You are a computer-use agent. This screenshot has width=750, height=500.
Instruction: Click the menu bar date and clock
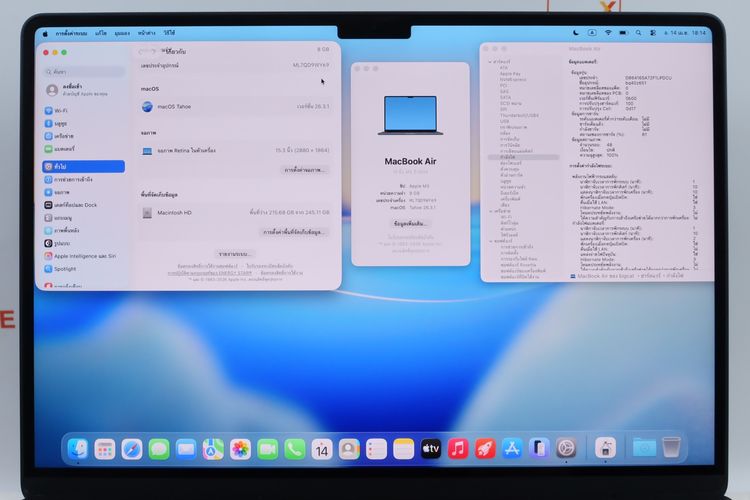685,33
